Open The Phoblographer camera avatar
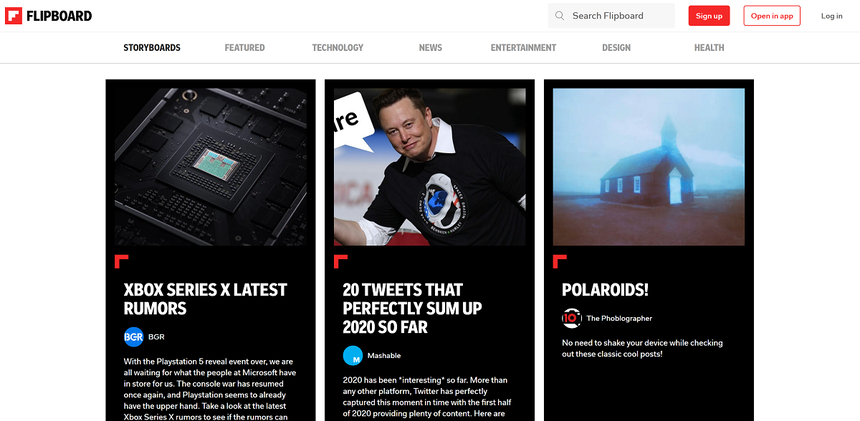Image resolution: width=860 pixels, height=421 pixels. click(x=572, y=318)
